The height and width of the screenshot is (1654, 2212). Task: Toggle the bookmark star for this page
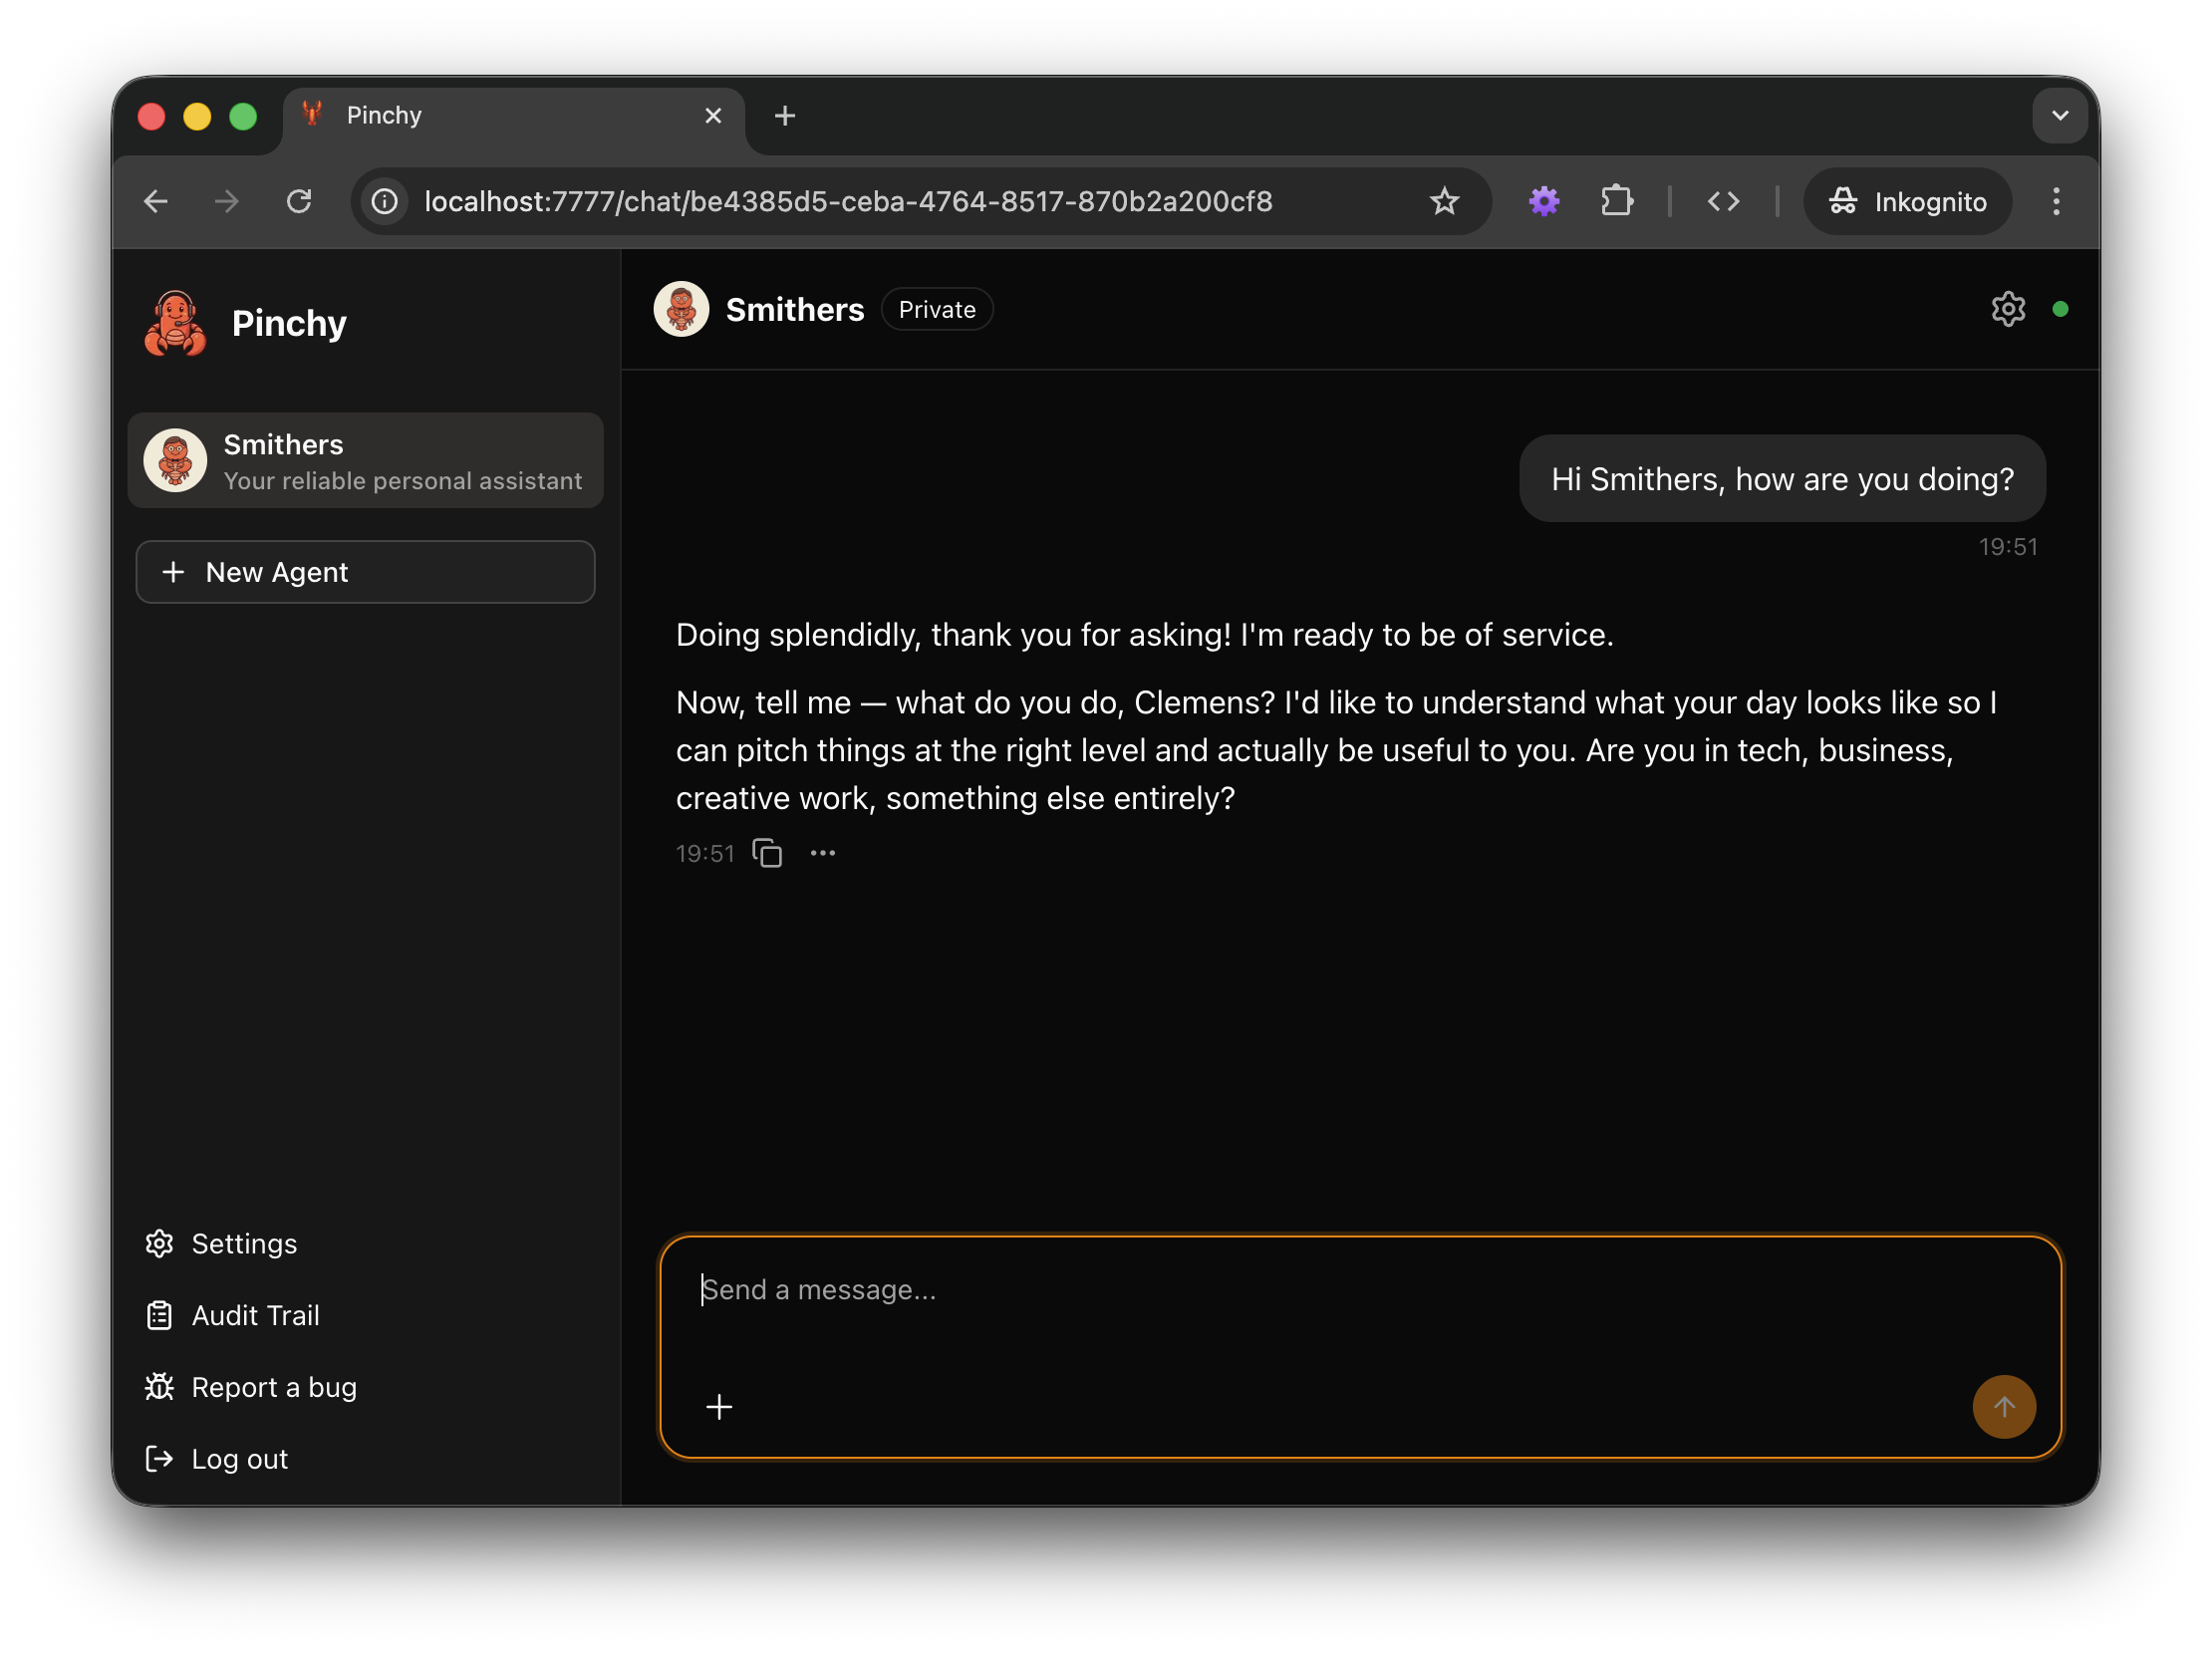coord(1444,201)
